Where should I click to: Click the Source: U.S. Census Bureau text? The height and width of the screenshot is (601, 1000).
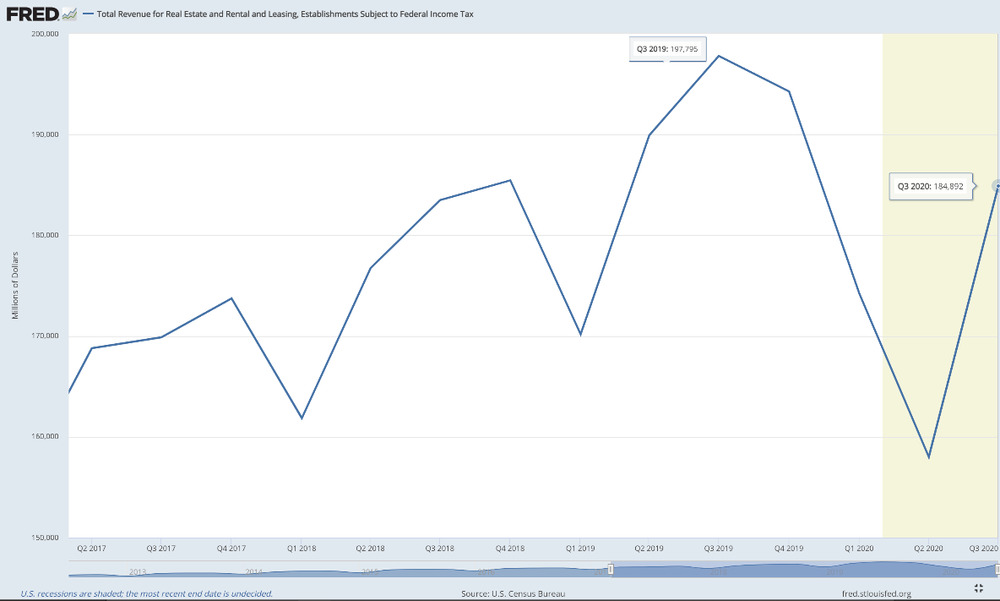[508, 594]
